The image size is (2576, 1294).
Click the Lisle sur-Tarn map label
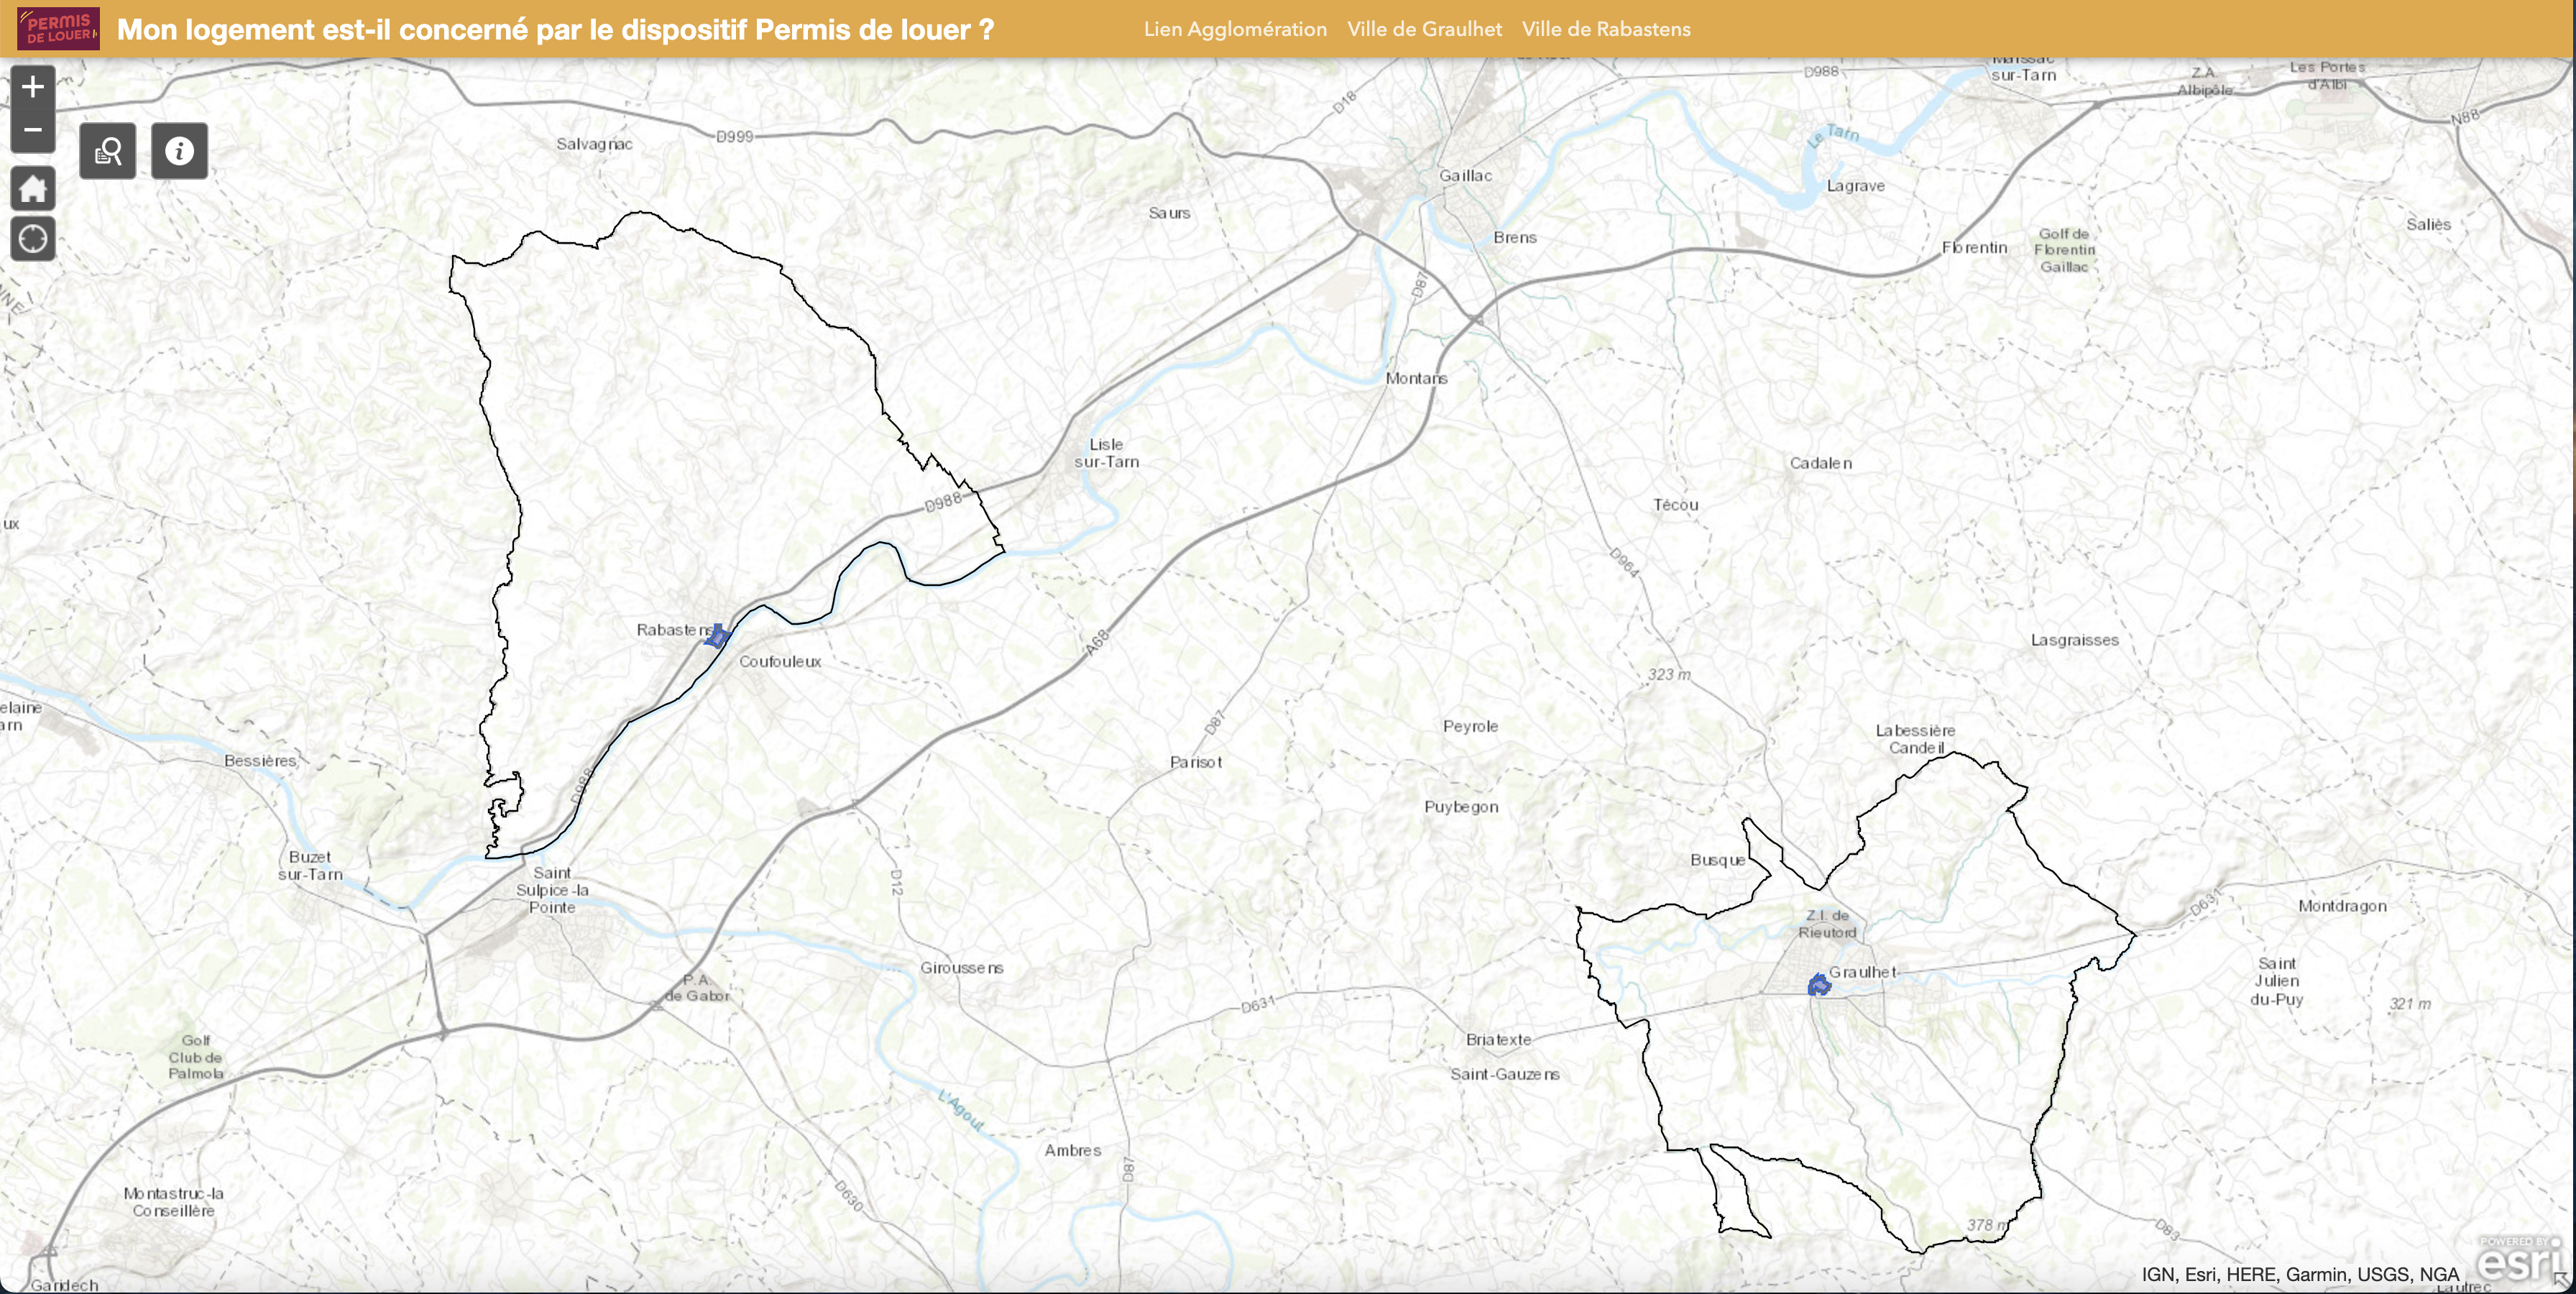point(1106,453)
